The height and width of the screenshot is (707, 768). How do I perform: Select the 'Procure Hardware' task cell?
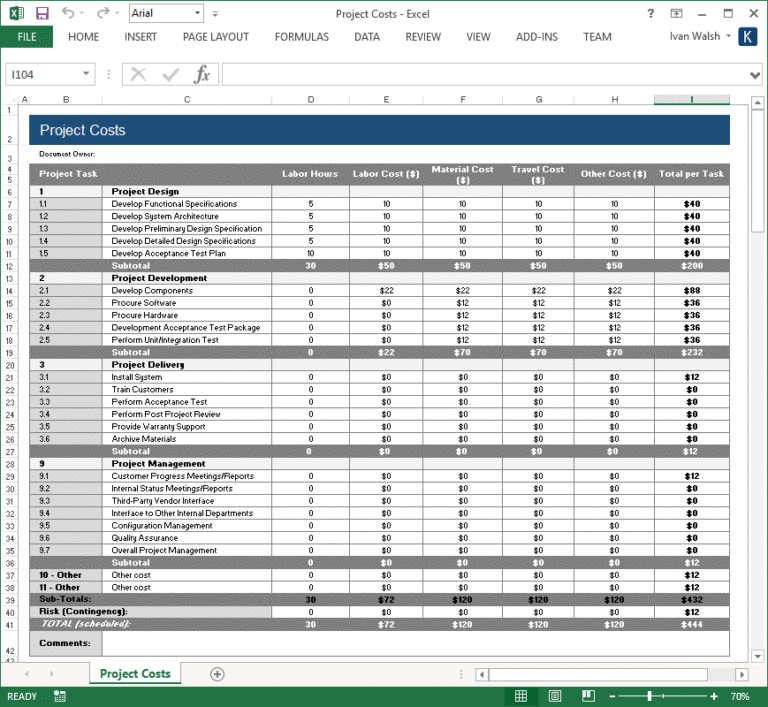pyautogui.click(x=187, y=315)
